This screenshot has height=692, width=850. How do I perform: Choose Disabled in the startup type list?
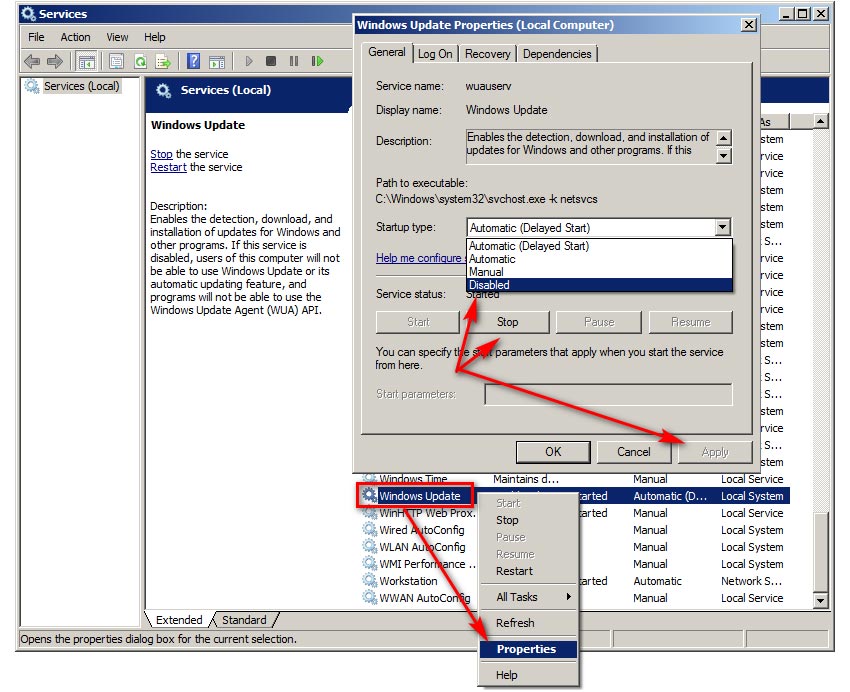[x=599, y=285]
